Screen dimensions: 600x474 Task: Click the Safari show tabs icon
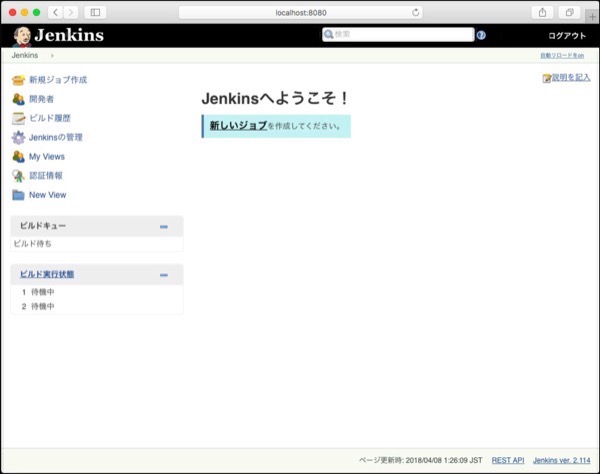(569, 13)
